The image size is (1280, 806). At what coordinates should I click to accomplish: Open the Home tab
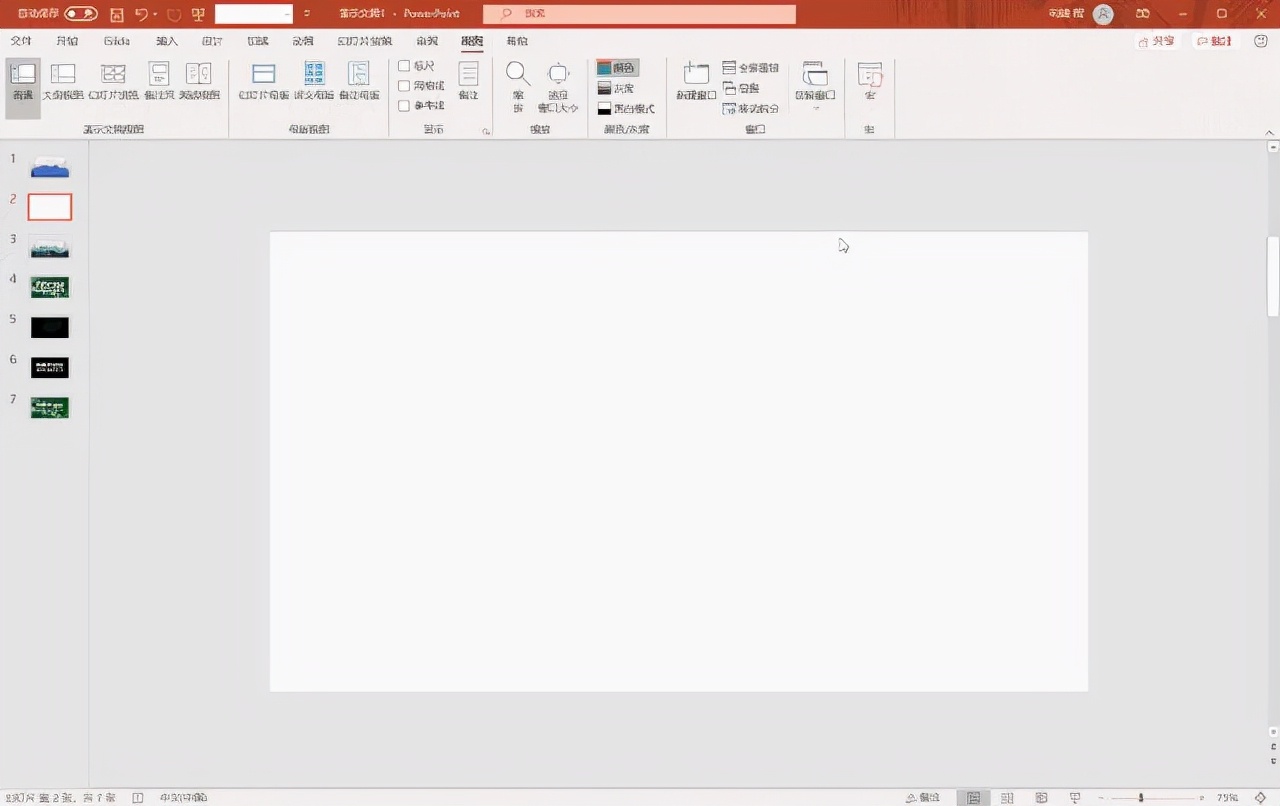tap(67, 41)
